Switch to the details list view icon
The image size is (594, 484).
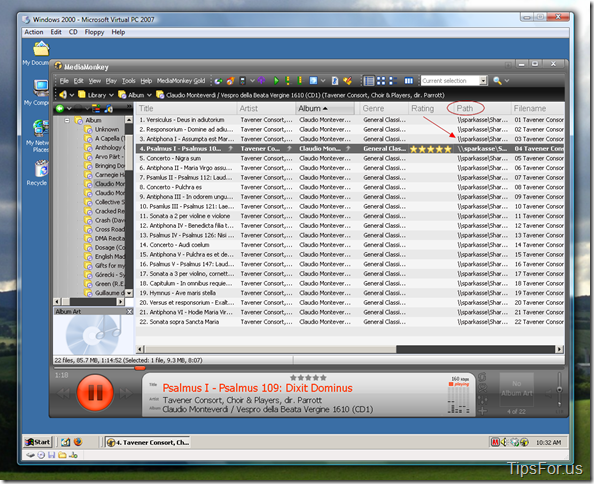point(369,81)
